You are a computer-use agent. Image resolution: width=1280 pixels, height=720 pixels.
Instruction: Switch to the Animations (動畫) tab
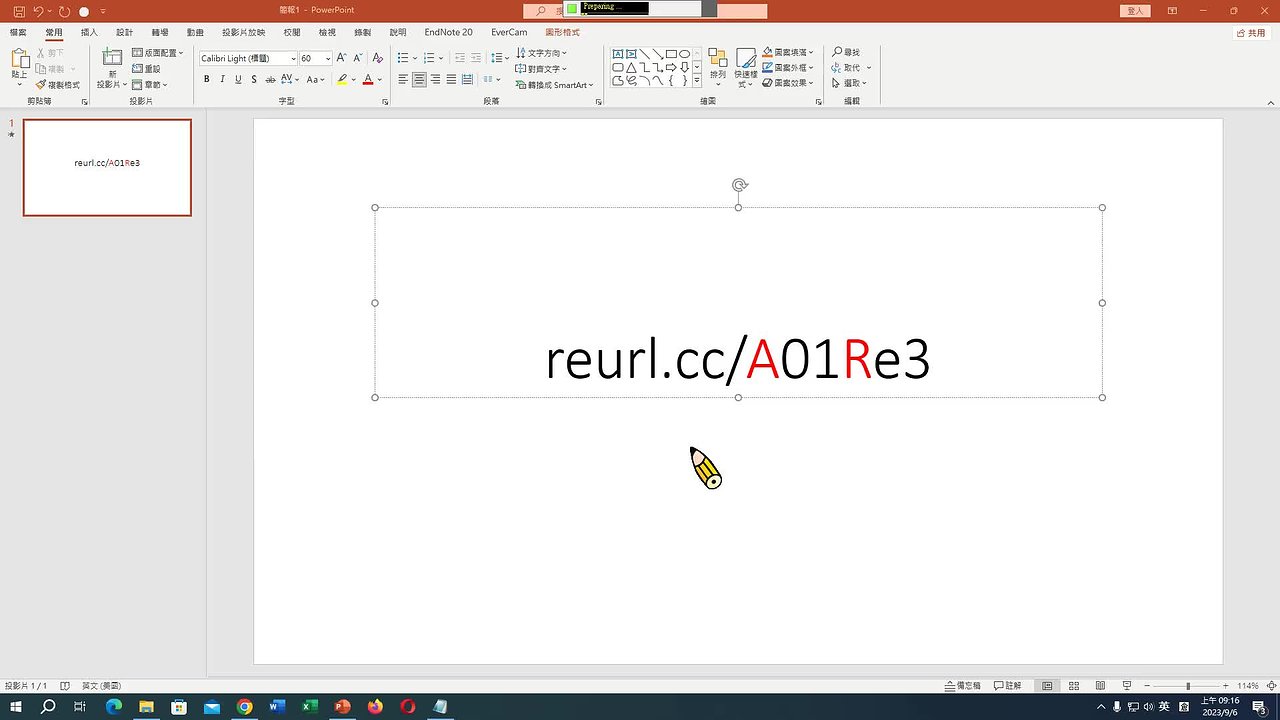195,32
